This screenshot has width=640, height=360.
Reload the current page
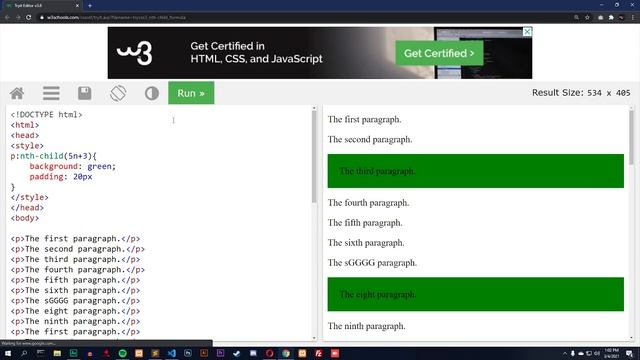click(x=29, y=18)
